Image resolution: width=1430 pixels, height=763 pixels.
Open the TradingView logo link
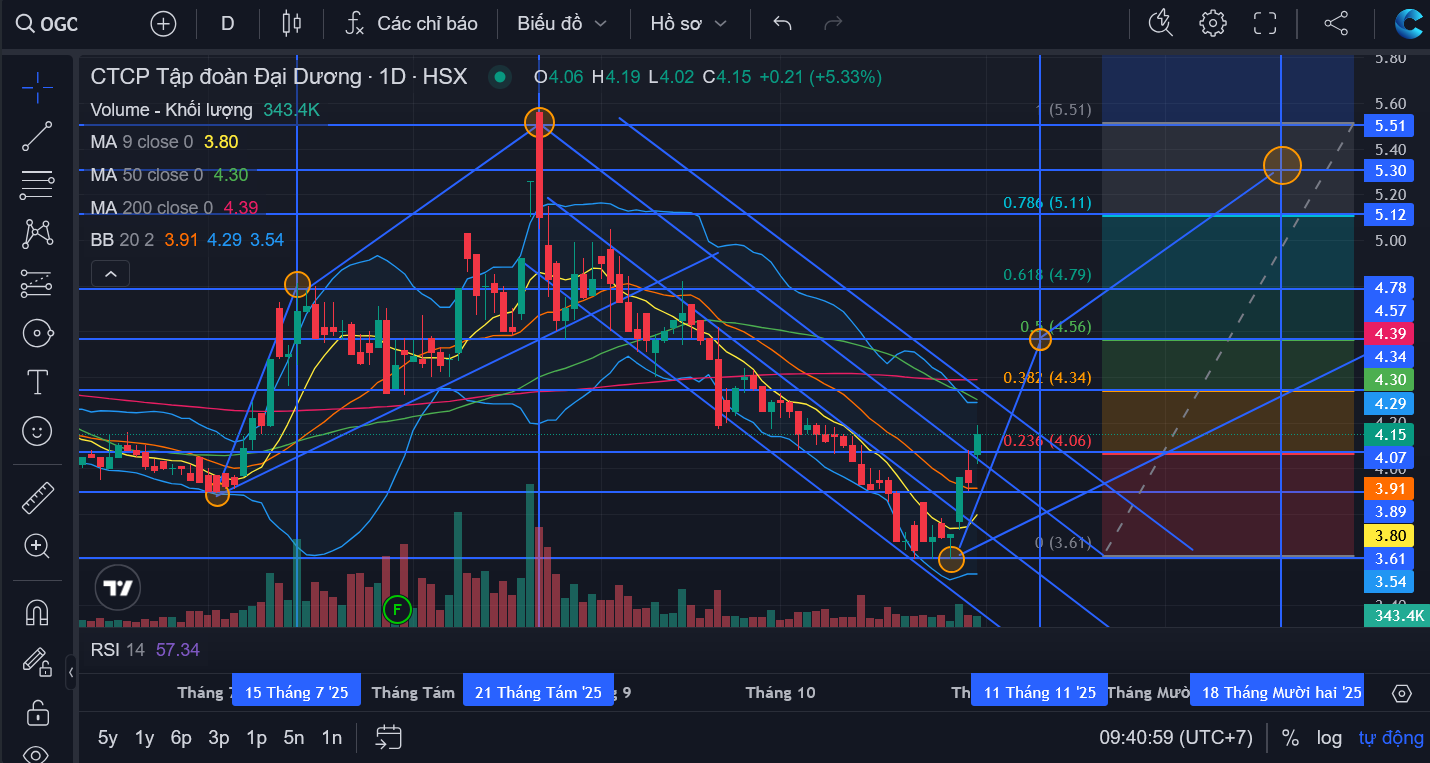(118, 588)
